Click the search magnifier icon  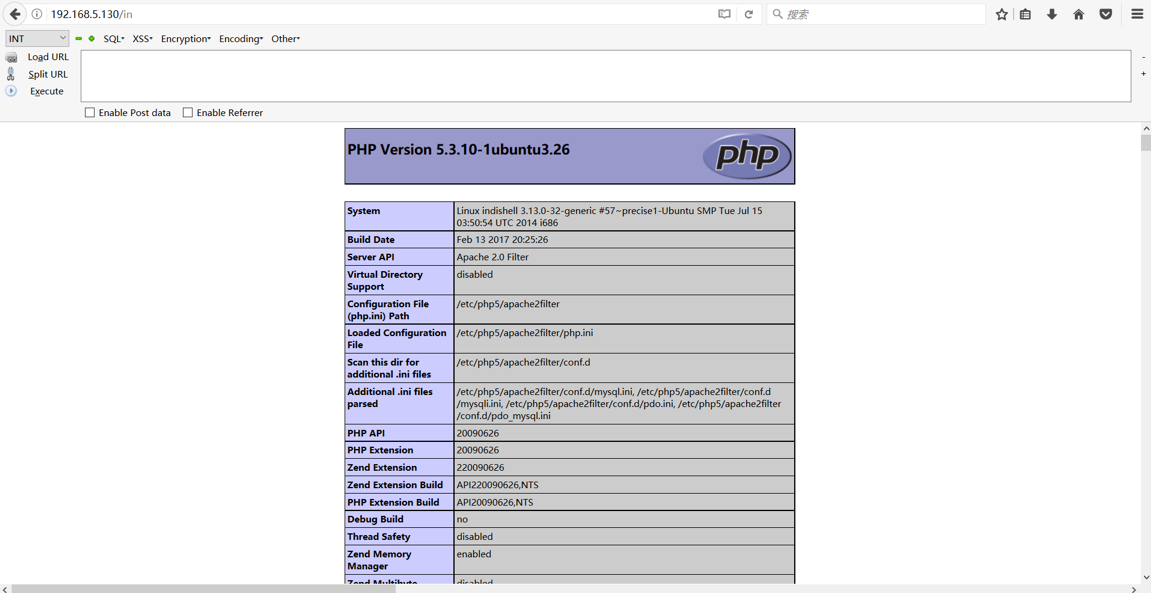click(x=777, y=14)
